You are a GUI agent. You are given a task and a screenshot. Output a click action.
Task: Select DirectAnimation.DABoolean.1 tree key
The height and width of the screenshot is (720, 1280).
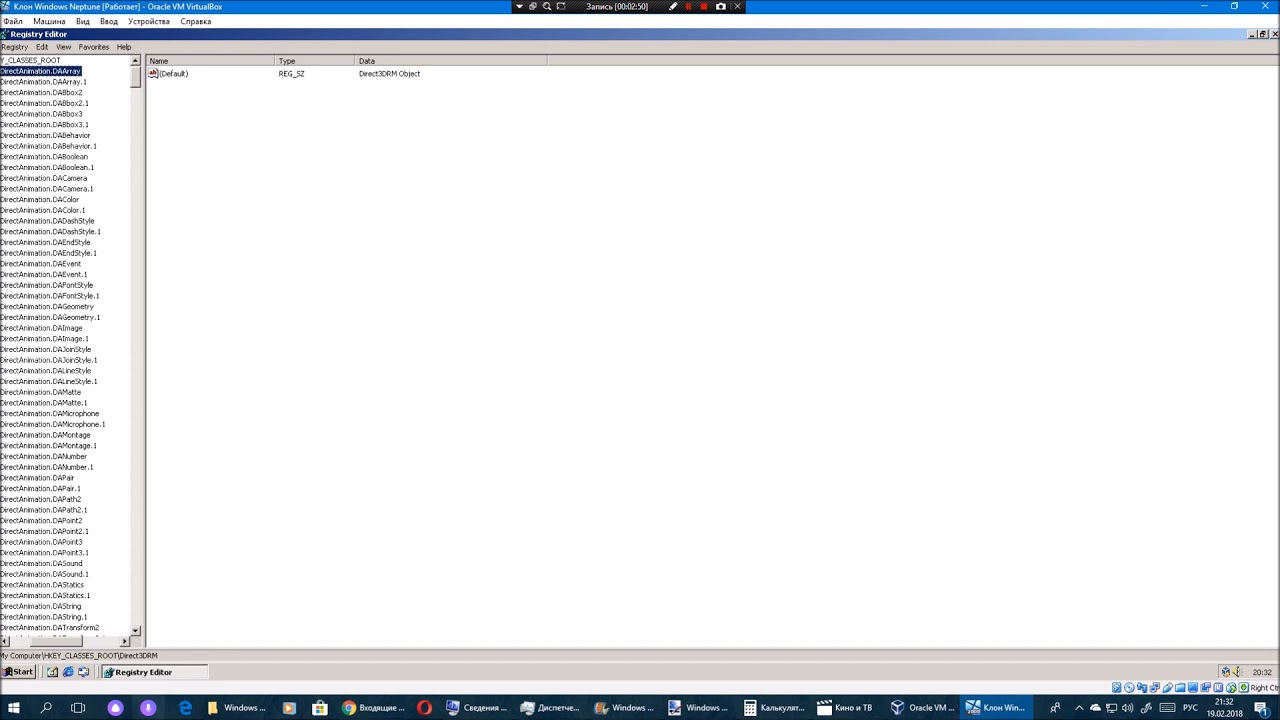(x=47, y=168)
